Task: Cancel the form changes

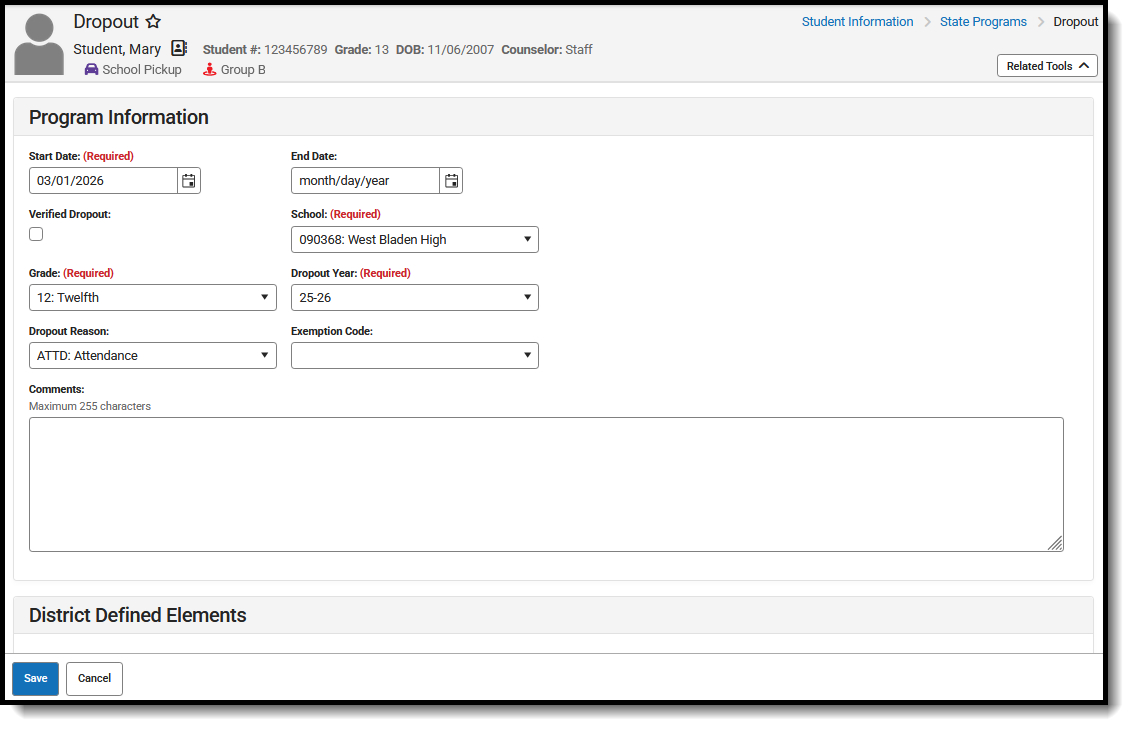Action: [93, 678]
